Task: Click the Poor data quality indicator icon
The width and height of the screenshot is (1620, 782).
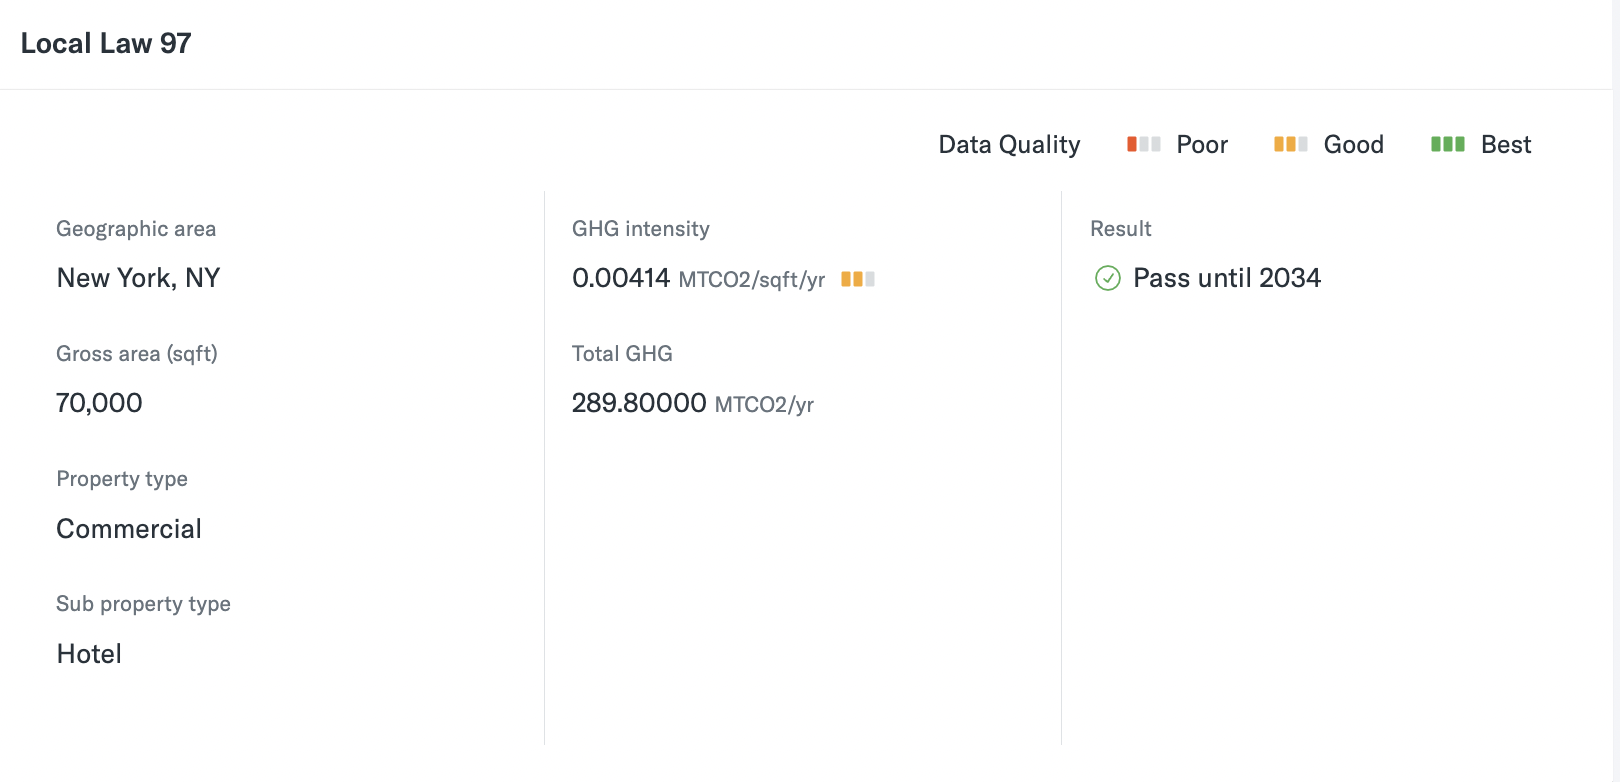Action: click(x=1143, y=144)
